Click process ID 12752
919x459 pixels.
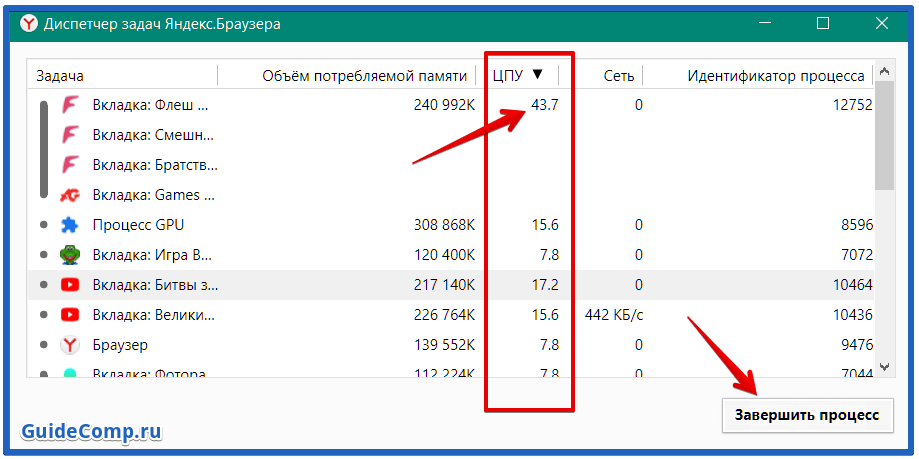click(x=853, y=106)
